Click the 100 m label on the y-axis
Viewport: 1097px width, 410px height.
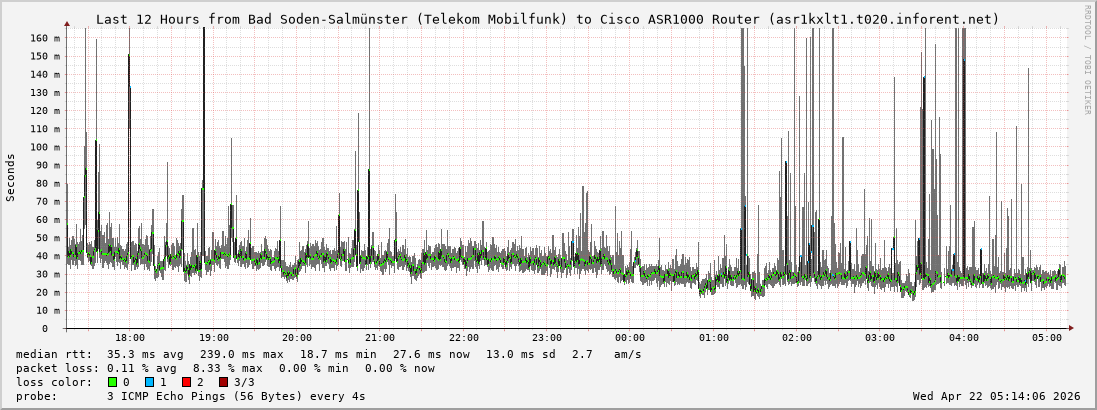tap(45, 147)
